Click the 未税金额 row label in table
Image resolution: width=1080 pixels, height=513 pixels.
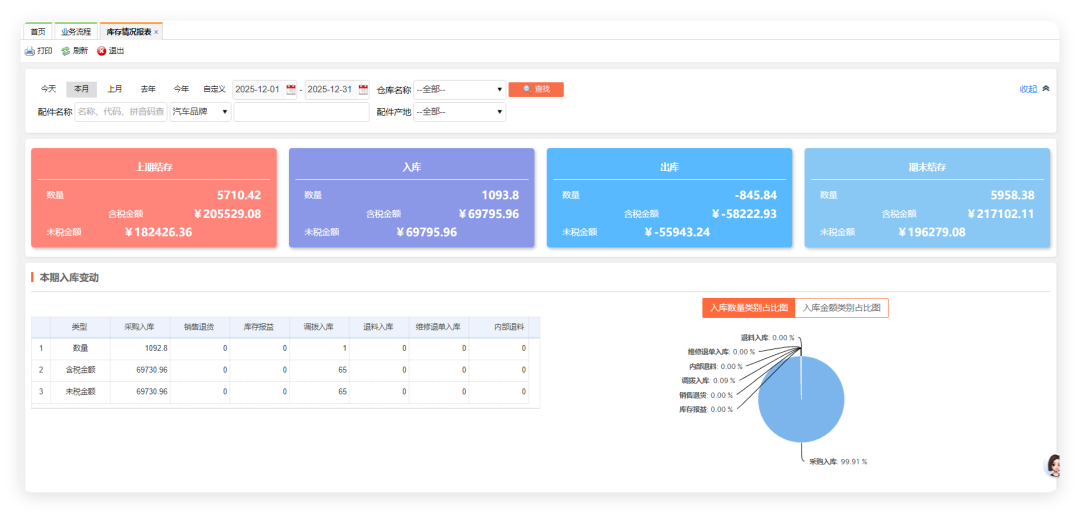pos(80,392)
